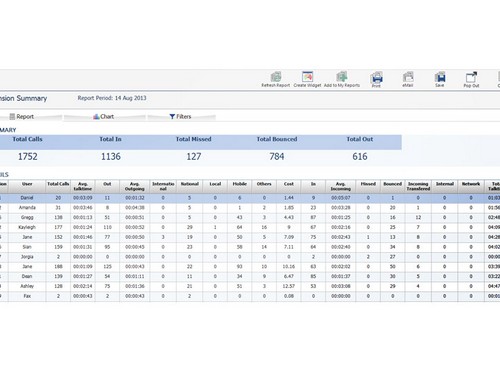Click the Total Bounced summary value 784

[277, 156]
